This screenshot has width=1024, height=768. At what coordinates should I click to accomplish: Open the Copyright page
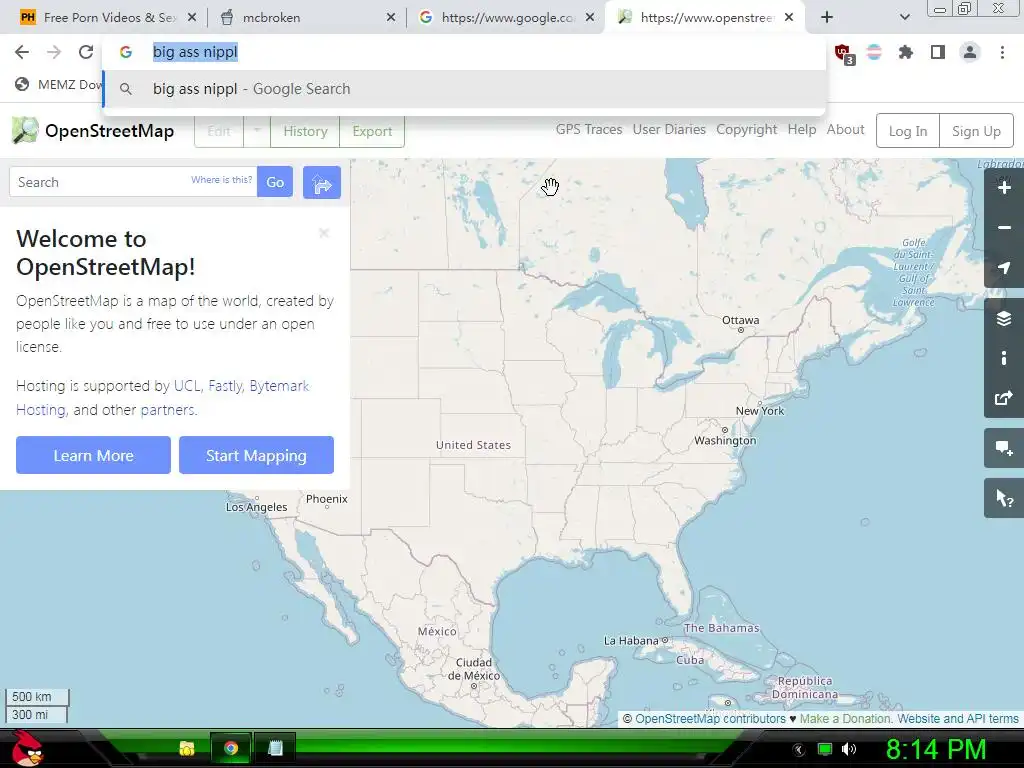(x=746, y=129)
